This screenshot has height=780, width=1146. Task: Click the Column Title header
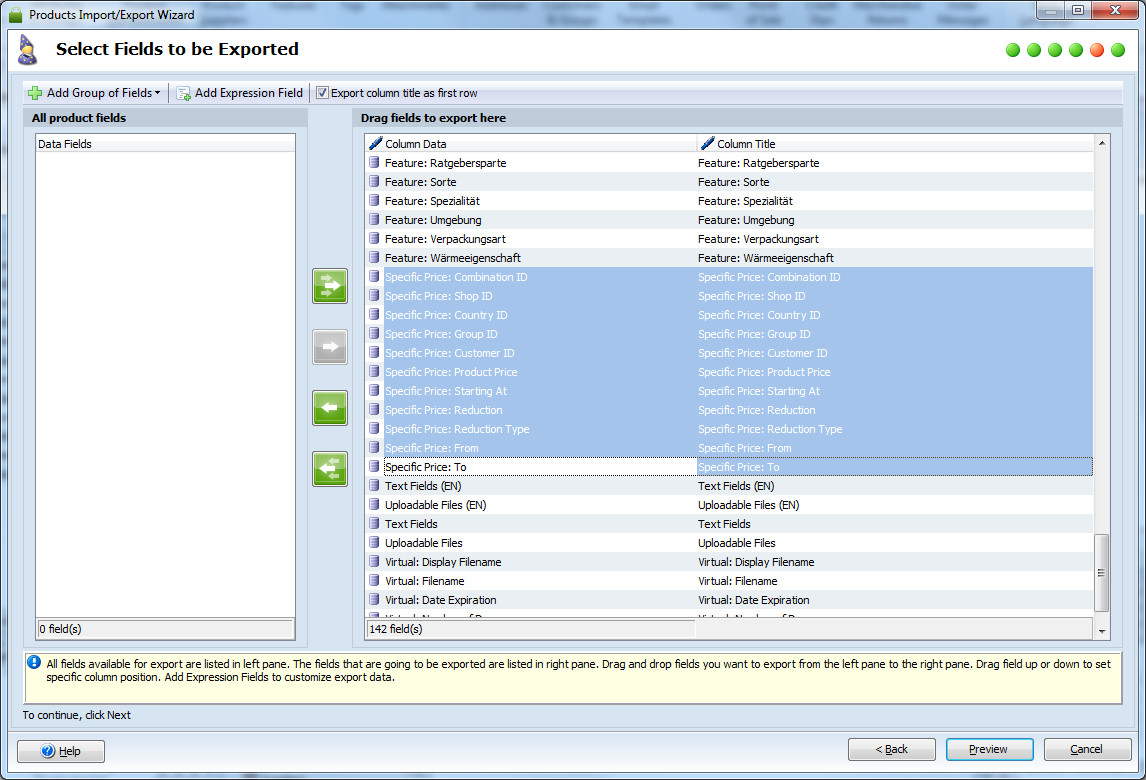point(895,143)
